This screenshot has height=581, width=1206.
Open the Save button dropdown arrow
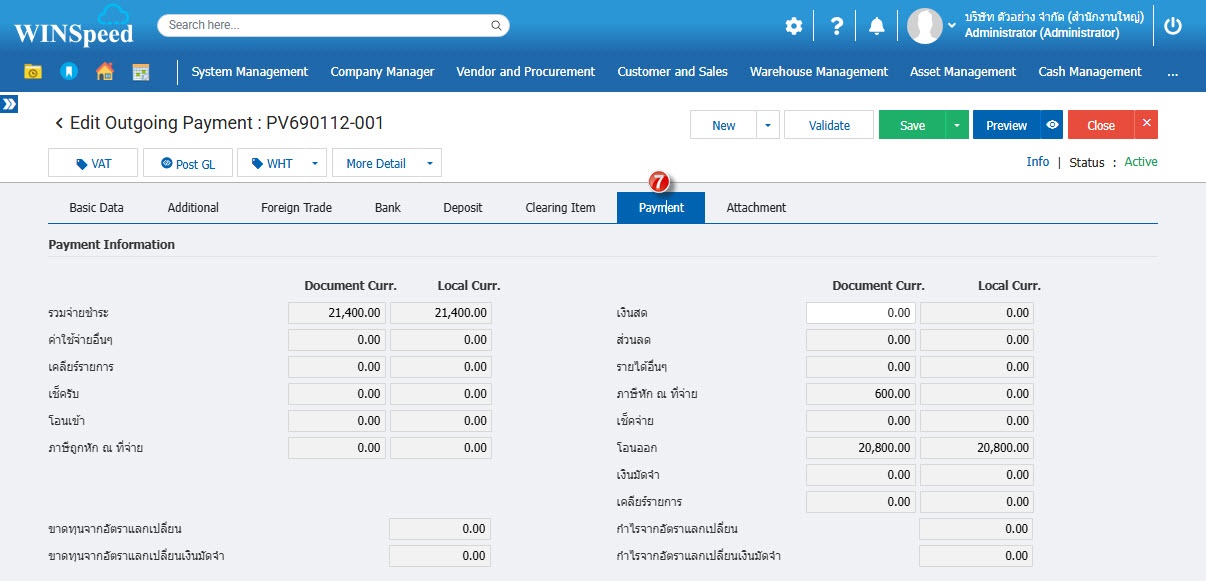click(957, 125)
